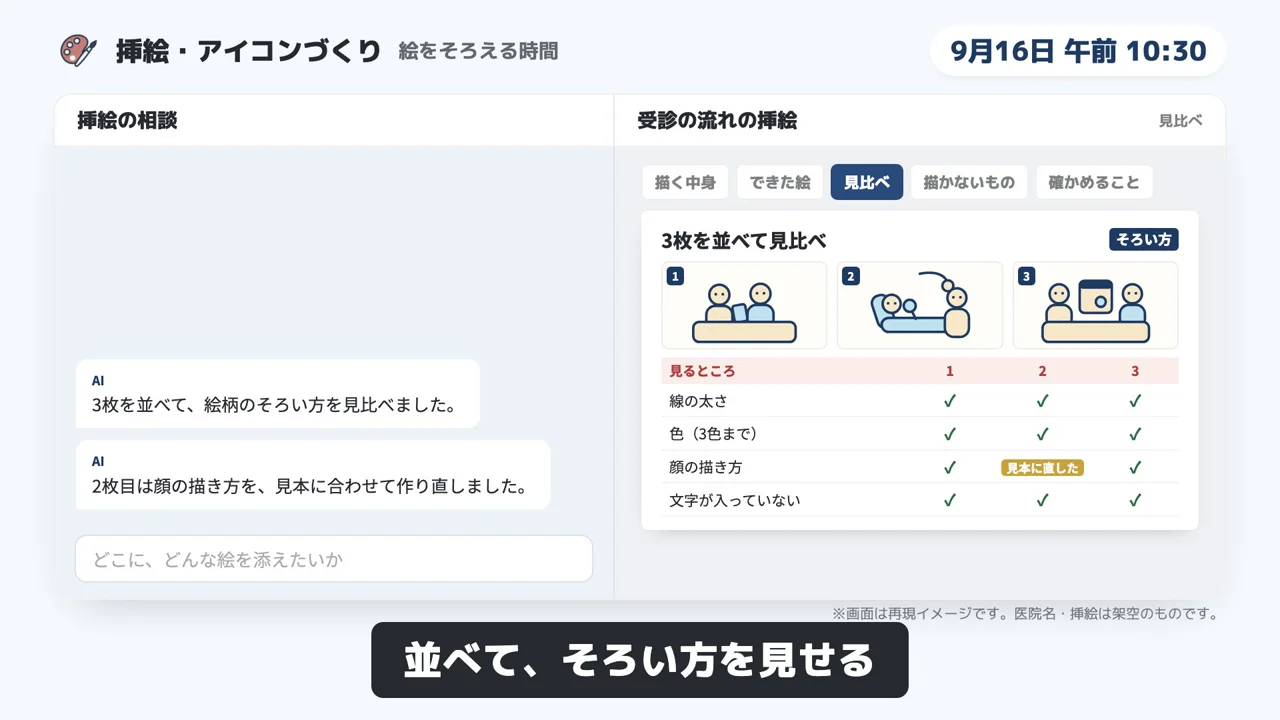Open illustration thumbnail number 3
The image size is (1280, 720).
point(1096,305)
